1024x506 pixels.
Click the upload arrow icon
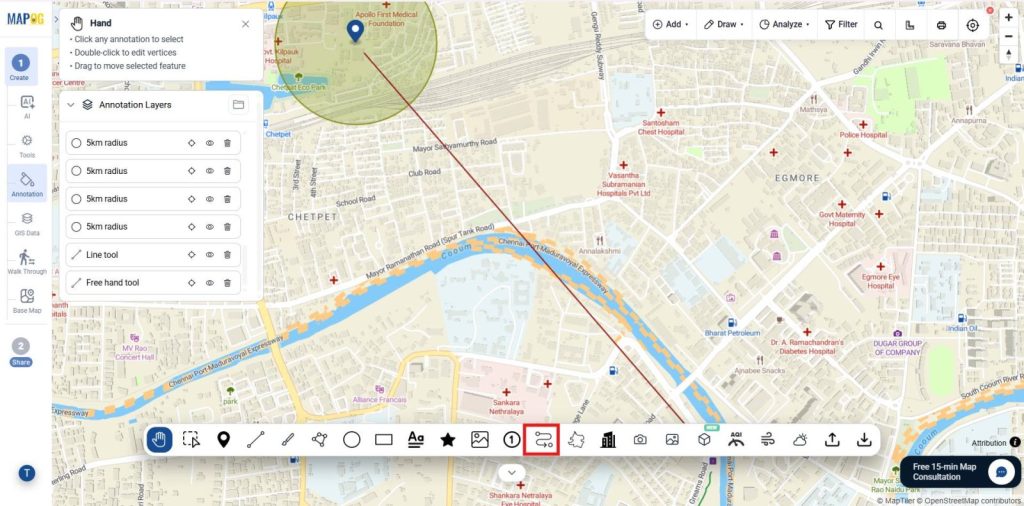pos(832,439)
